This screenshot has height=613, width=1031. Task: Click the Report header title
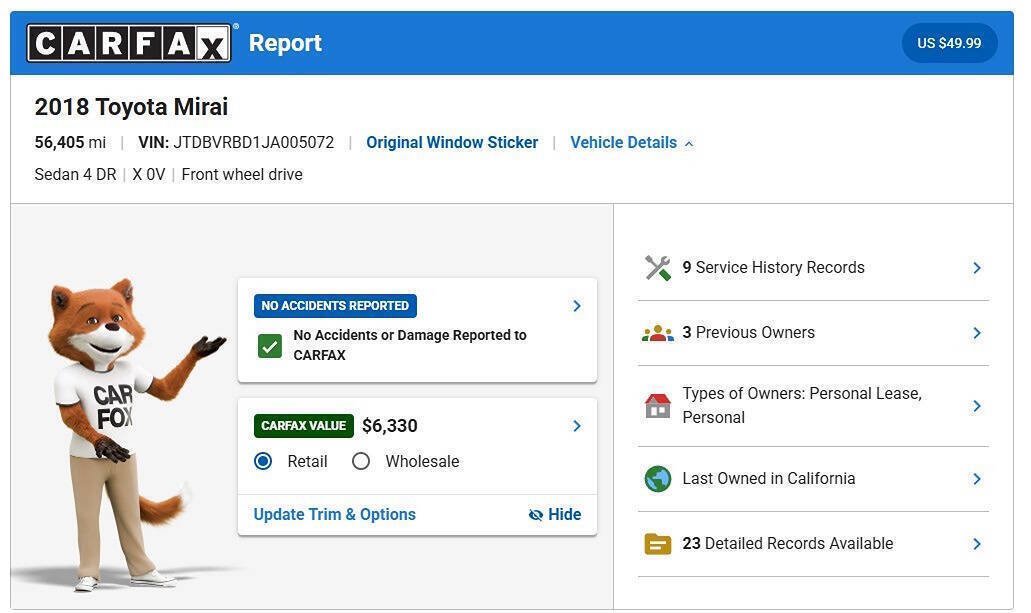coord(285,43)
